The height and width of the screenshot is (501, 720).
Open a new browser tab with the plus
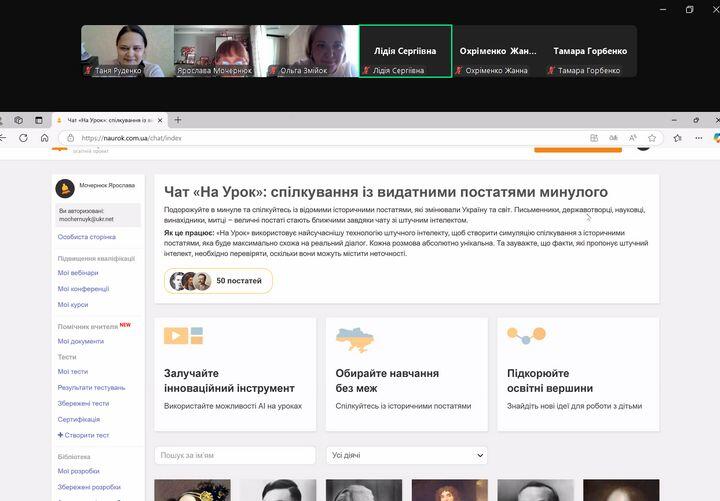point(178,120)
